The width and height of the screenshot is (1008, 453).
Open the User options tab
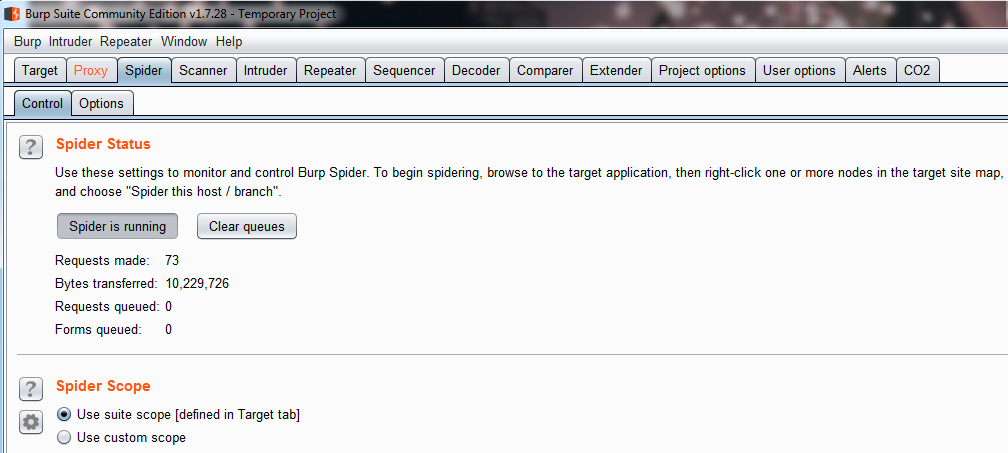point(799,71)
